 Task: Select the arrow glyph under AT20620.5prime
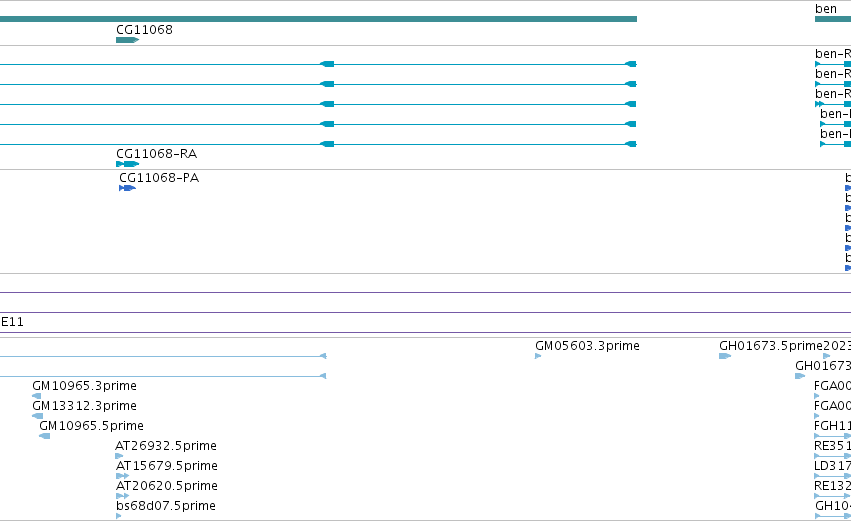pos(123,496)
